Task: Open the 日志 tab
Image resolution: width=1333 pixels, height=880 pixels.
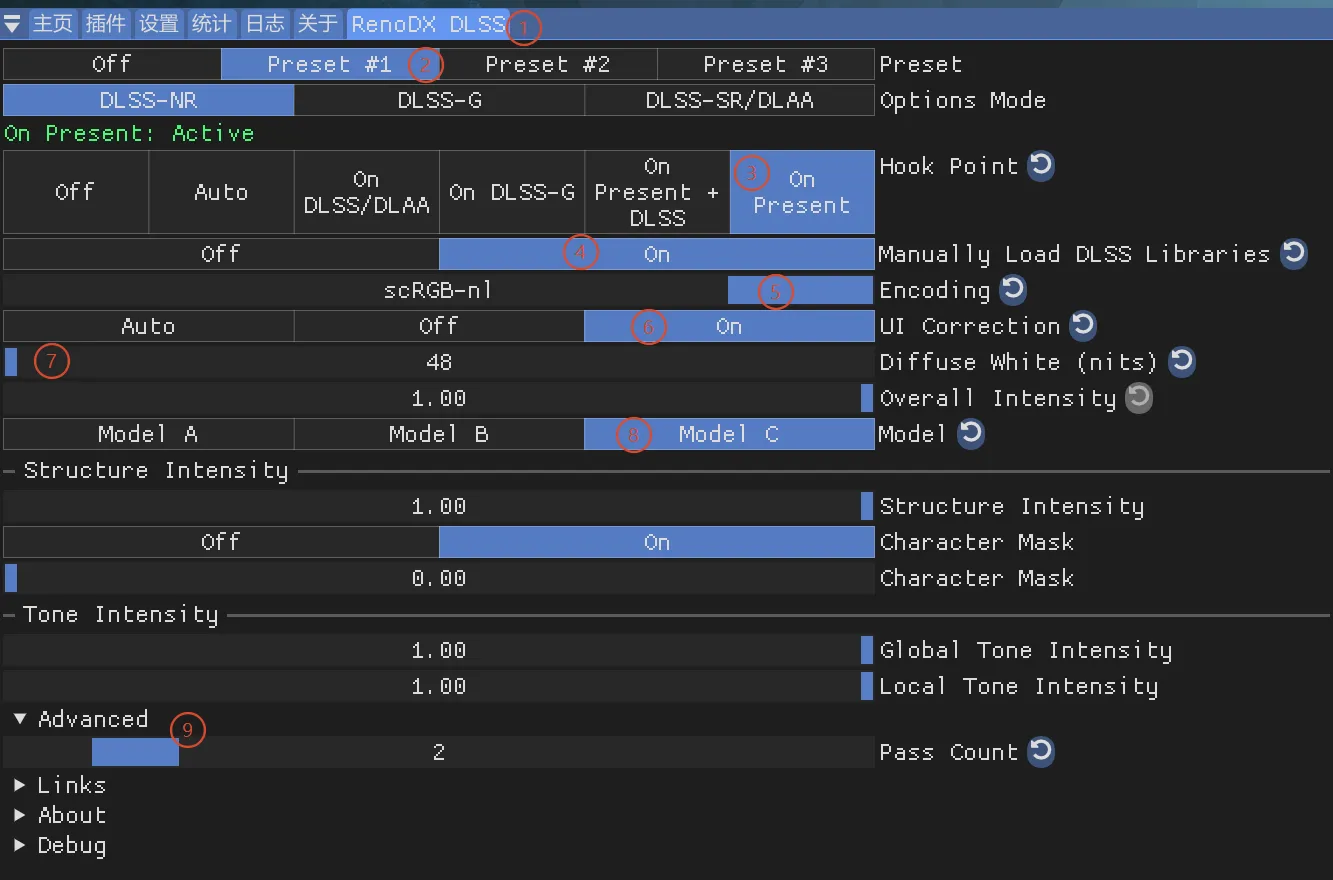Action: 265,24
